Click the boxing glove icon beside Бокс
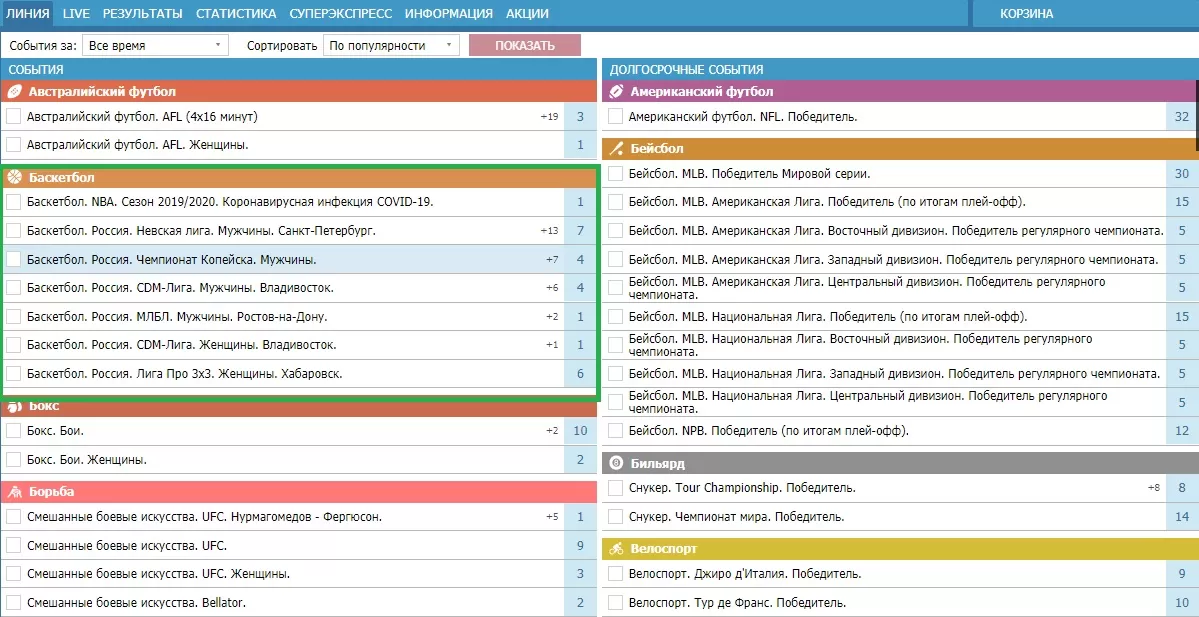 click(x=14, y=407)
